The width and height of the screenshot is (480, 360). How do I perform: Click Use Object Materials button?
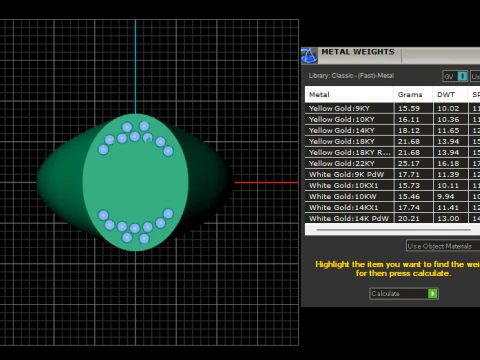[x=443, y=246]
